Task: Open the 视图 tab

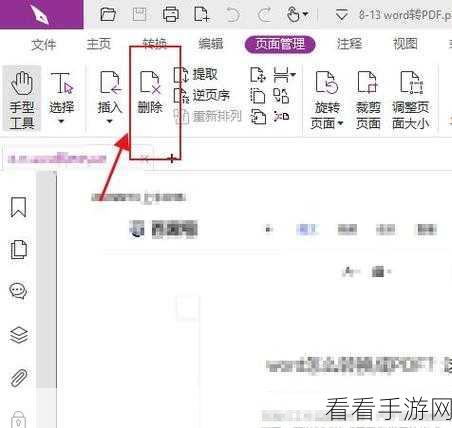Action: click(405, 44)
